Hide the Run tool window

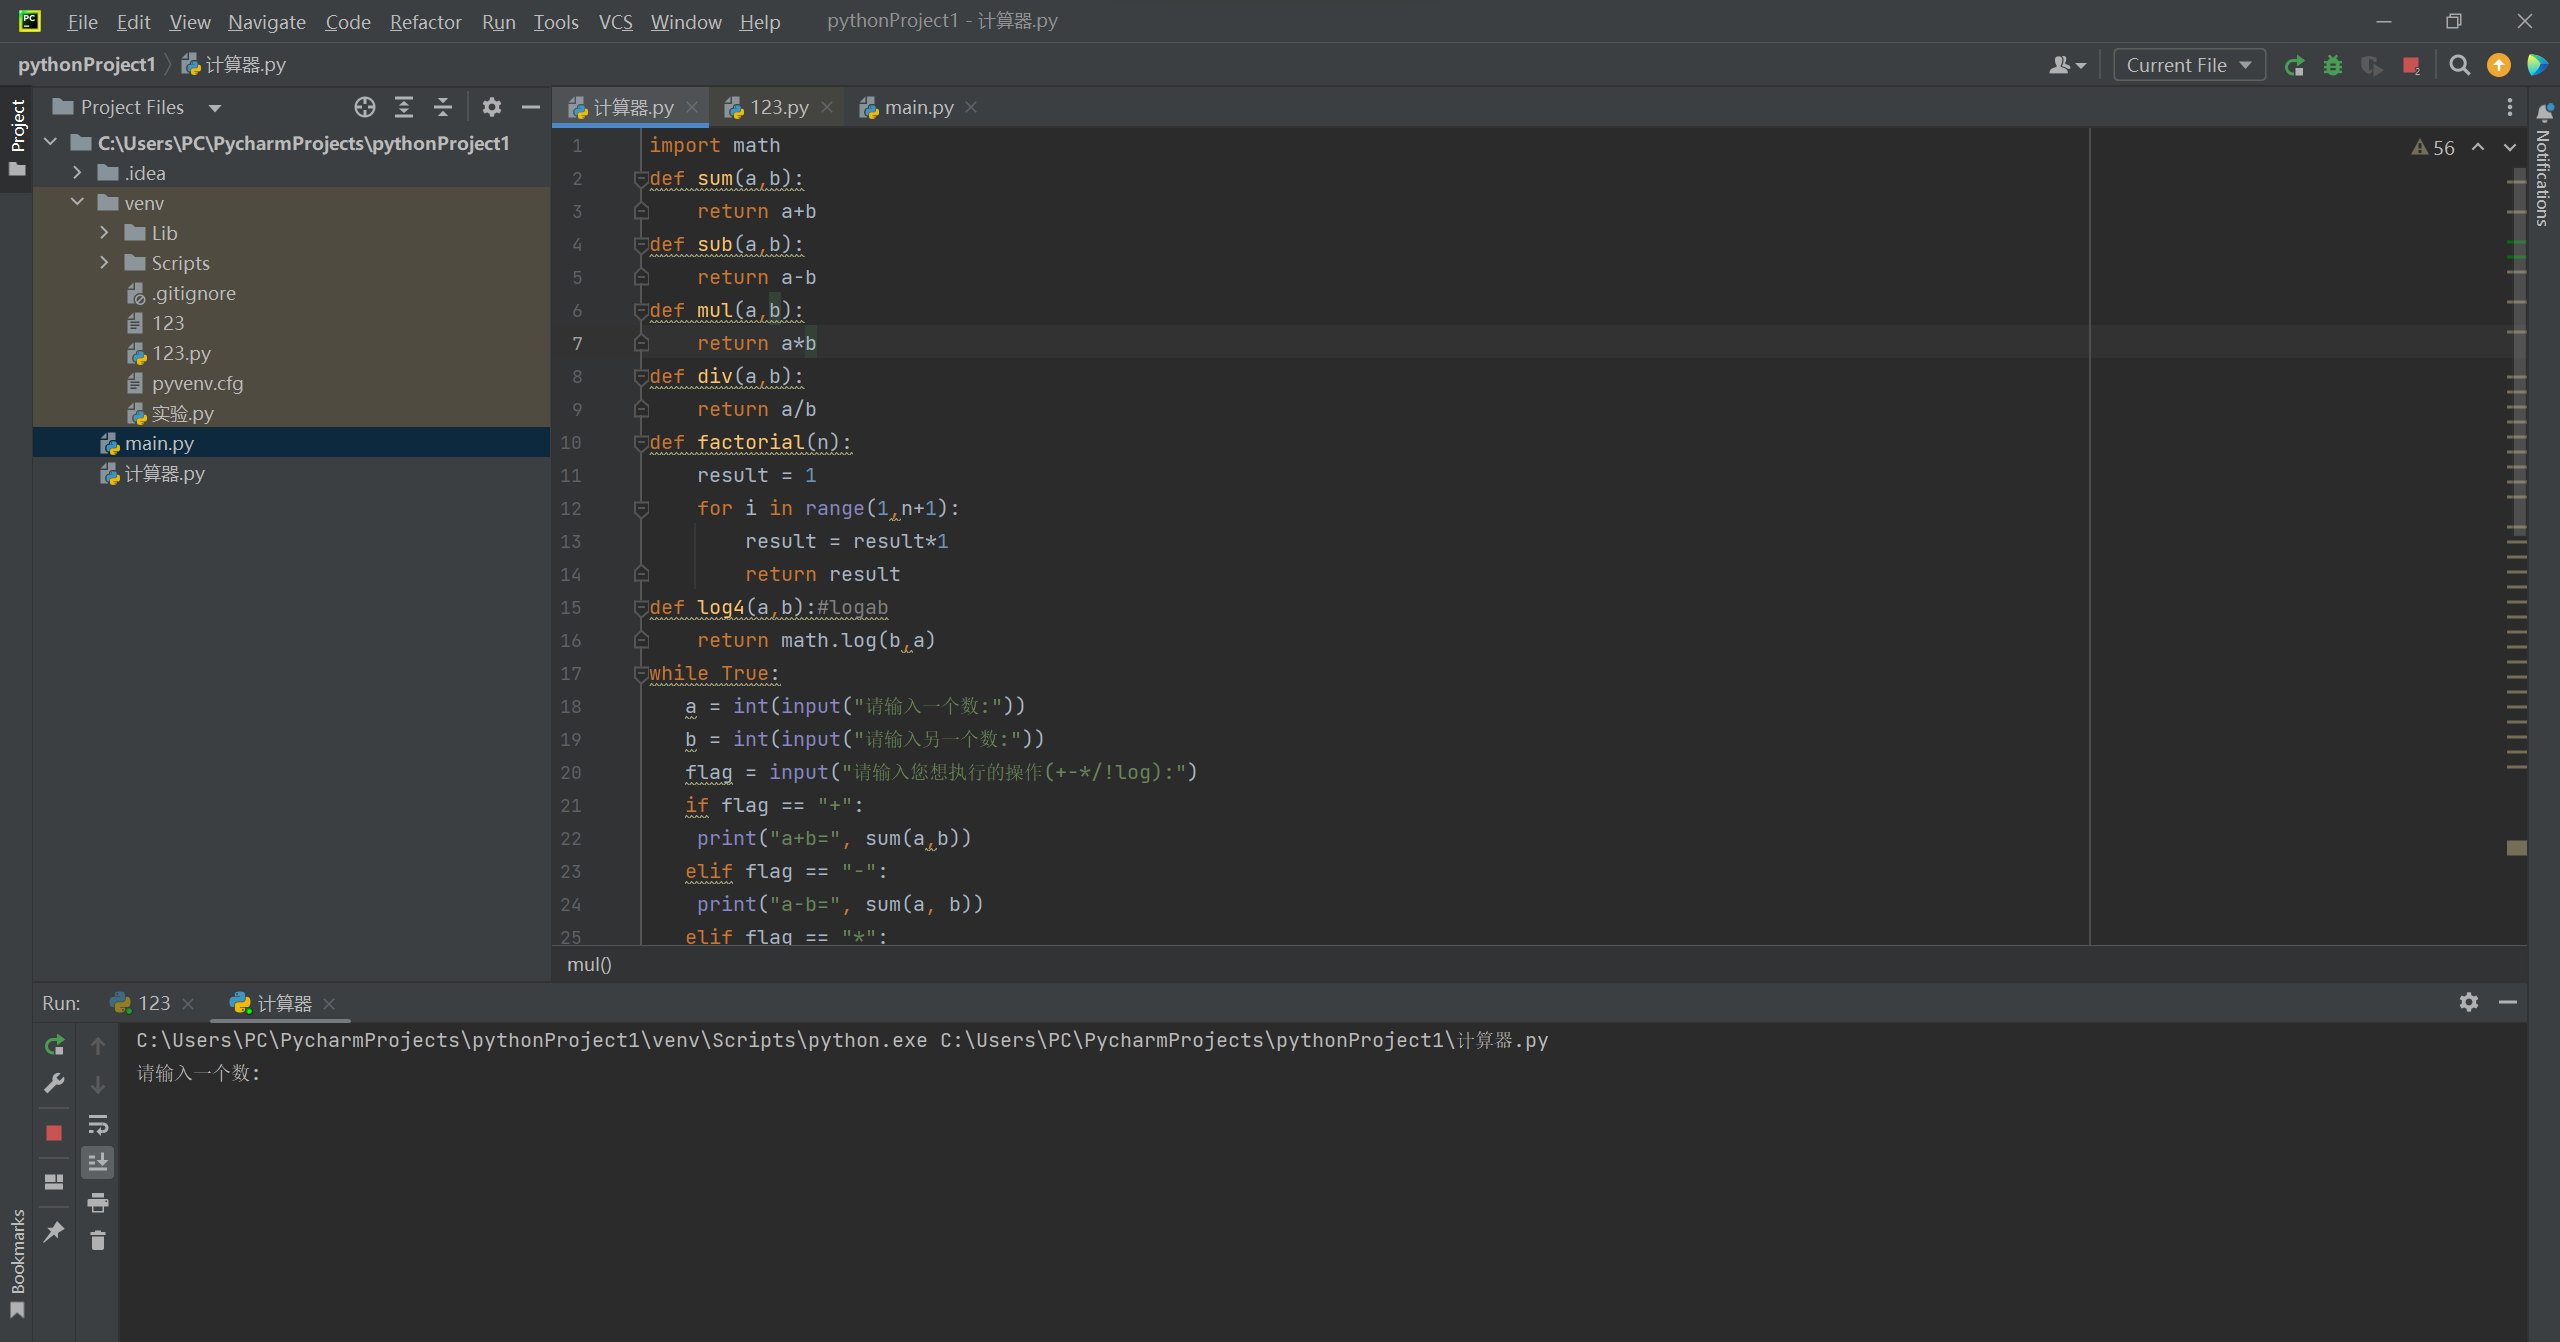2508,1002
